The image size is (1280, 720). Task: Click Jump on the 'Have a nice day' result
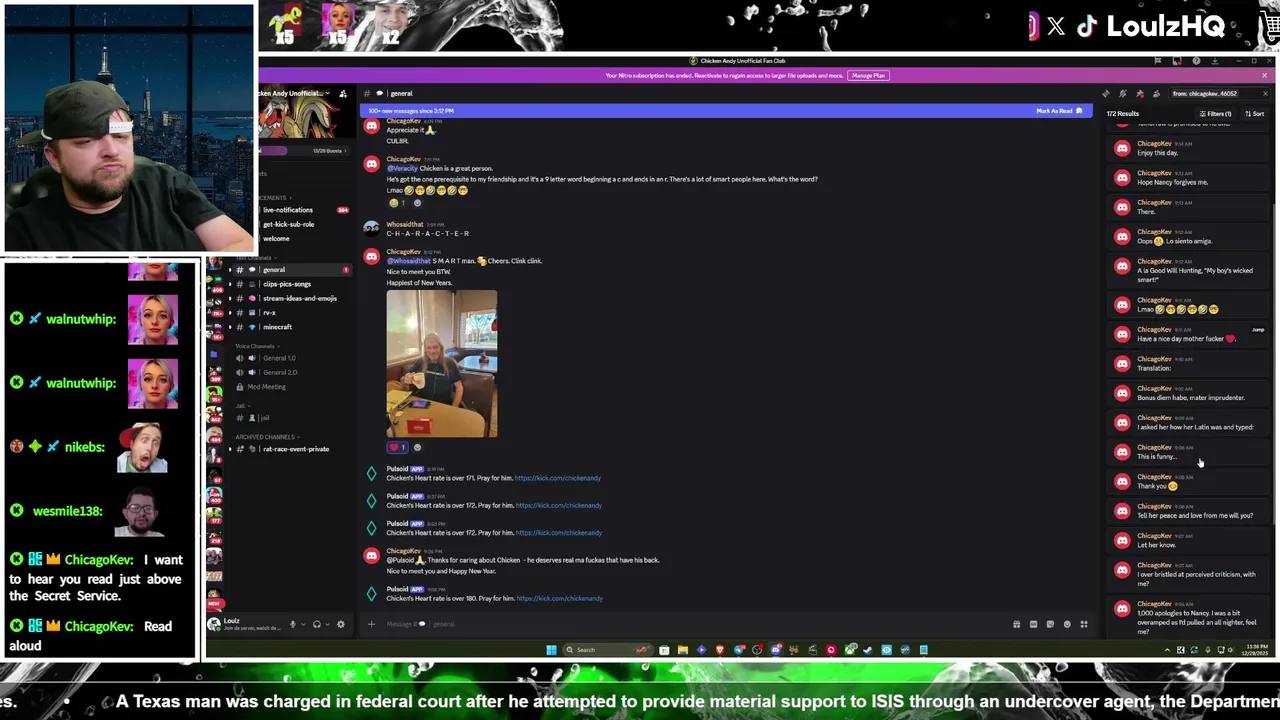tap(1257, 329)
